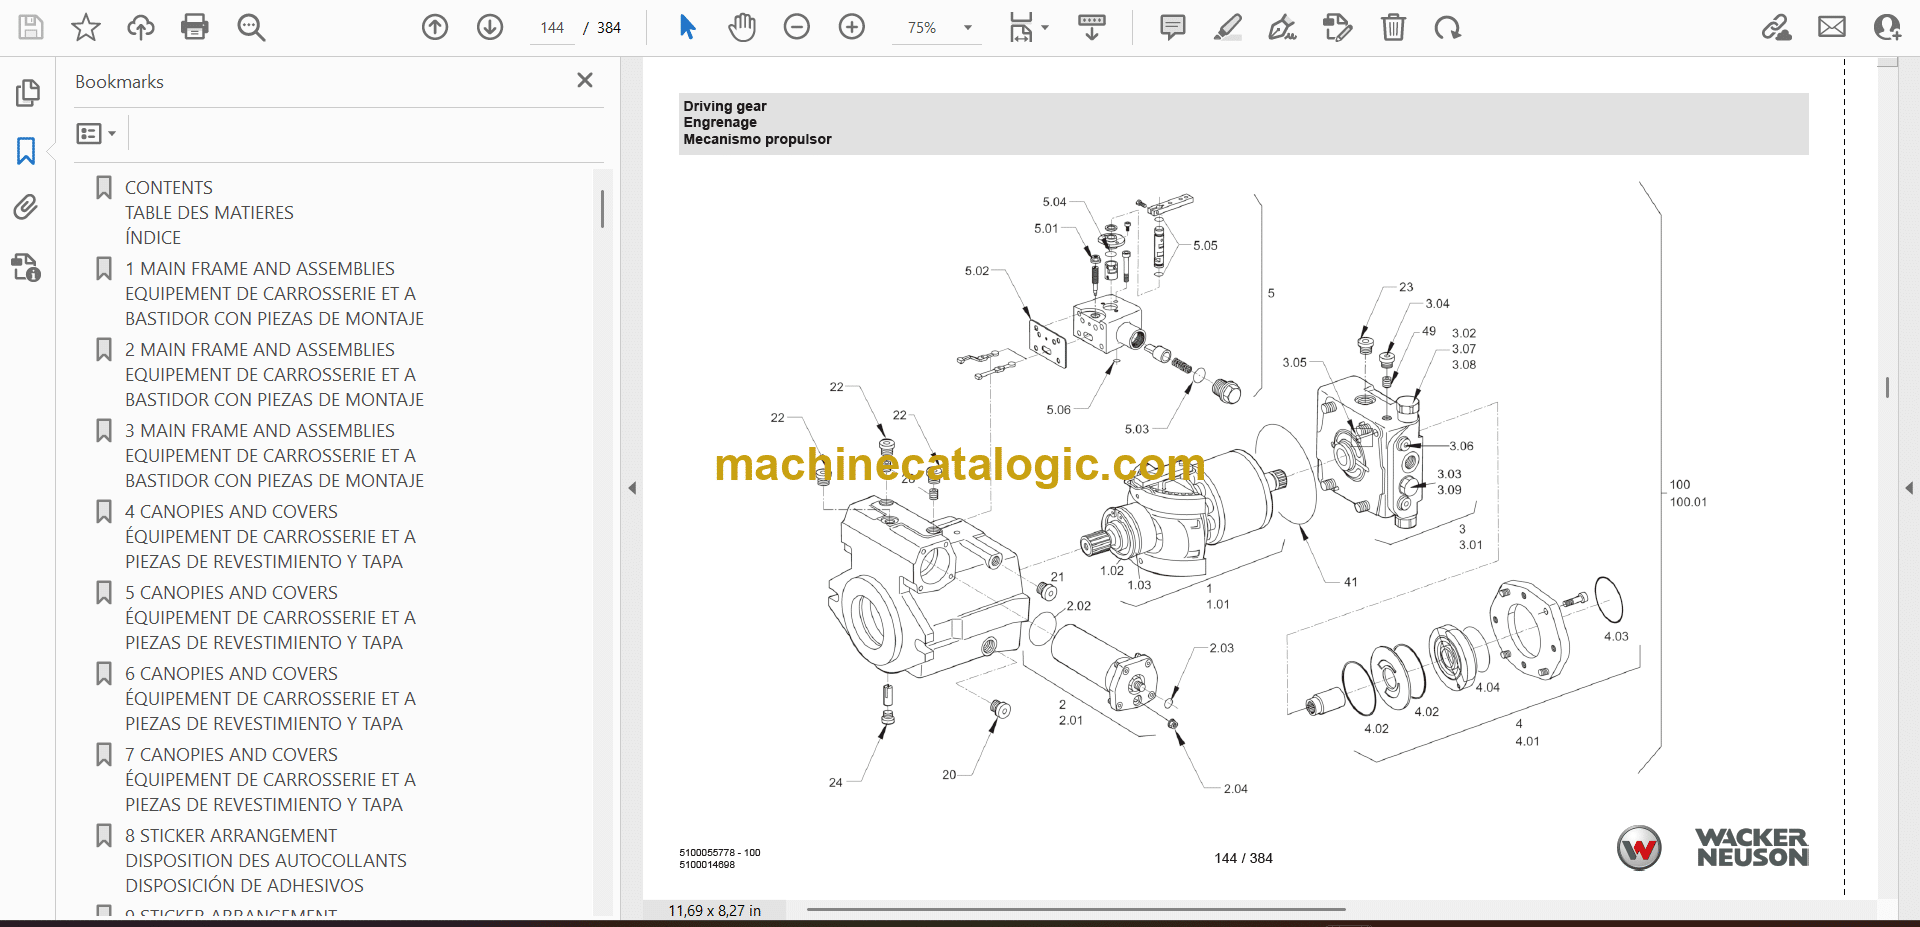Image resolution: width=1920 pixels, height=927 pixels.
Task: Open Page Thumbnails panel in sidebar
Action: tap(27, 93)
